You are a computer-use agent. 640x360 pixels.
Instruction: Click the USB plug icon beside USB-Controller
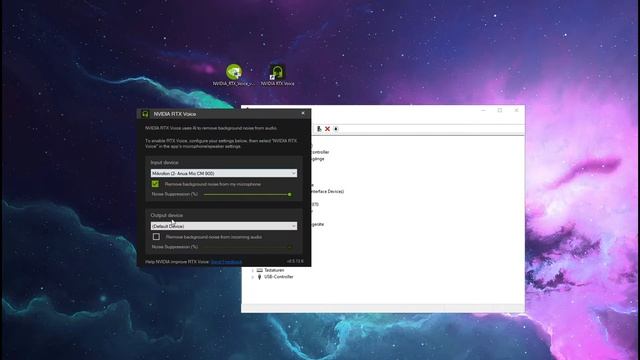coord(260,277)
